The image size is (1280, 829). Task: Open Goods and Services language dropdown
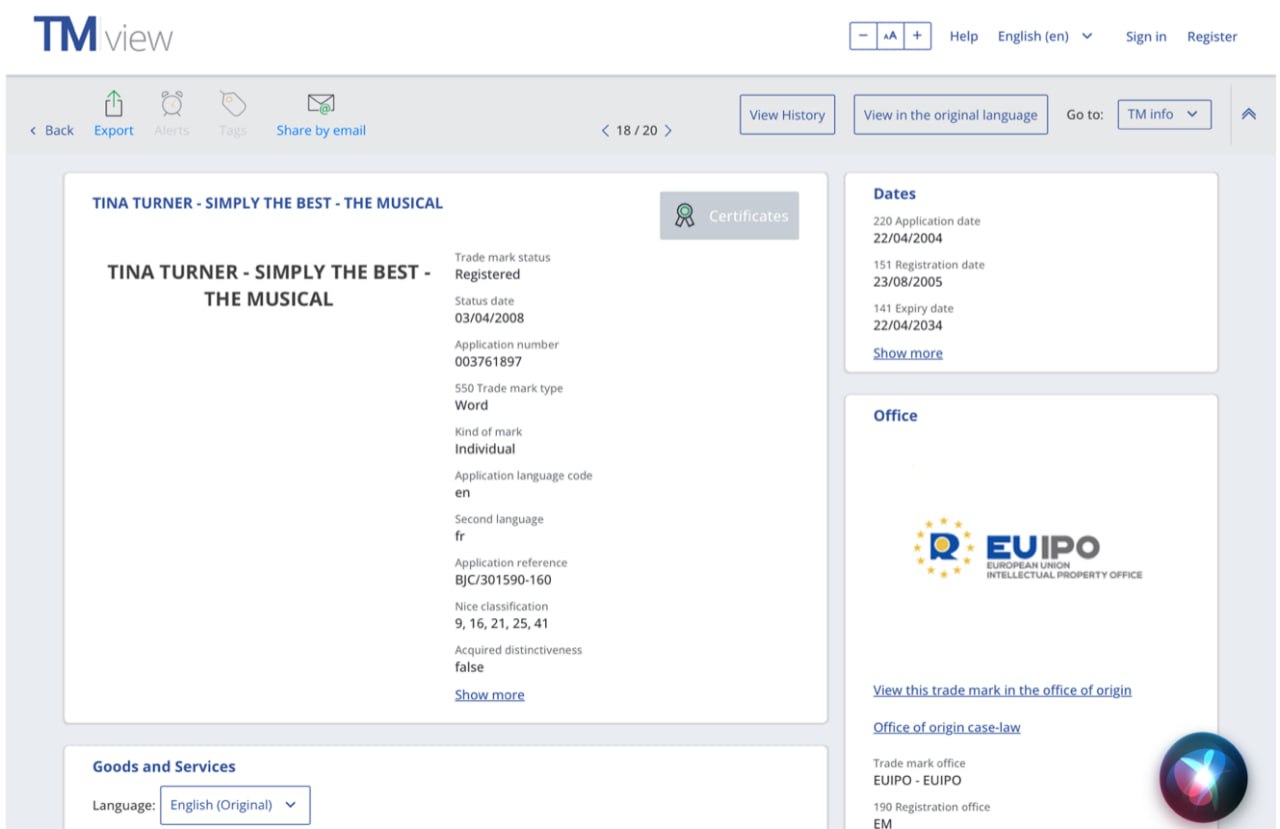coord(235,805)
